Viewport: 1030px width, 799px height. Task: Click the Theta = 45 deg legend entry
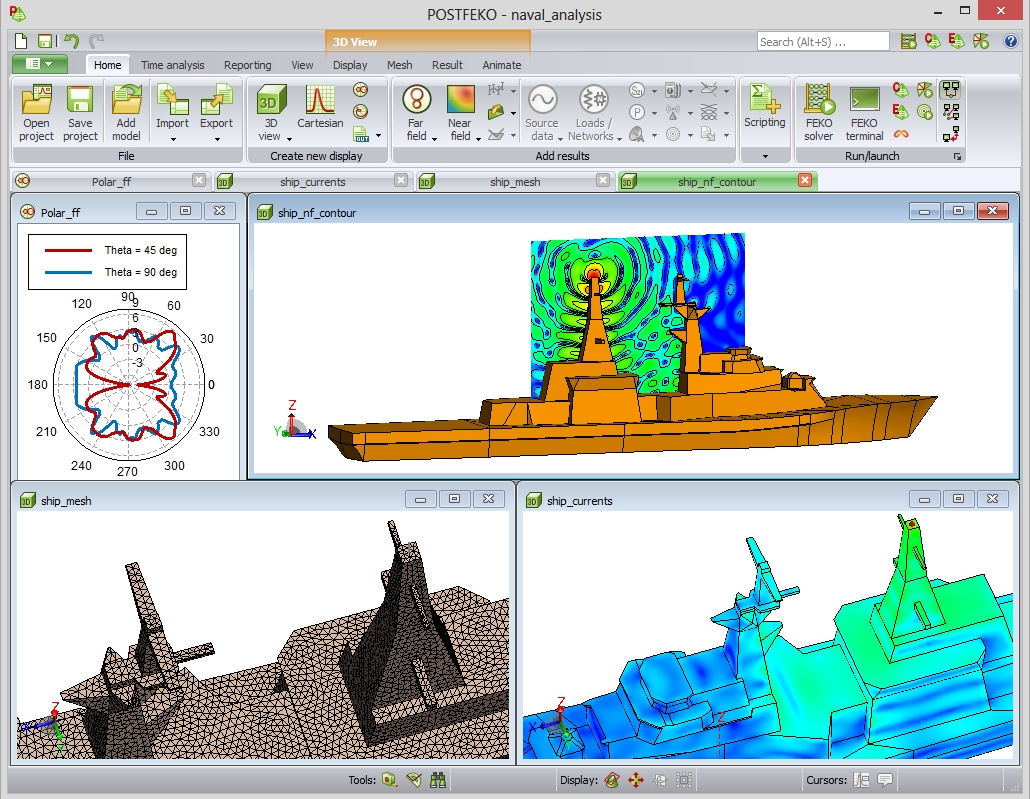coord(111,250)
